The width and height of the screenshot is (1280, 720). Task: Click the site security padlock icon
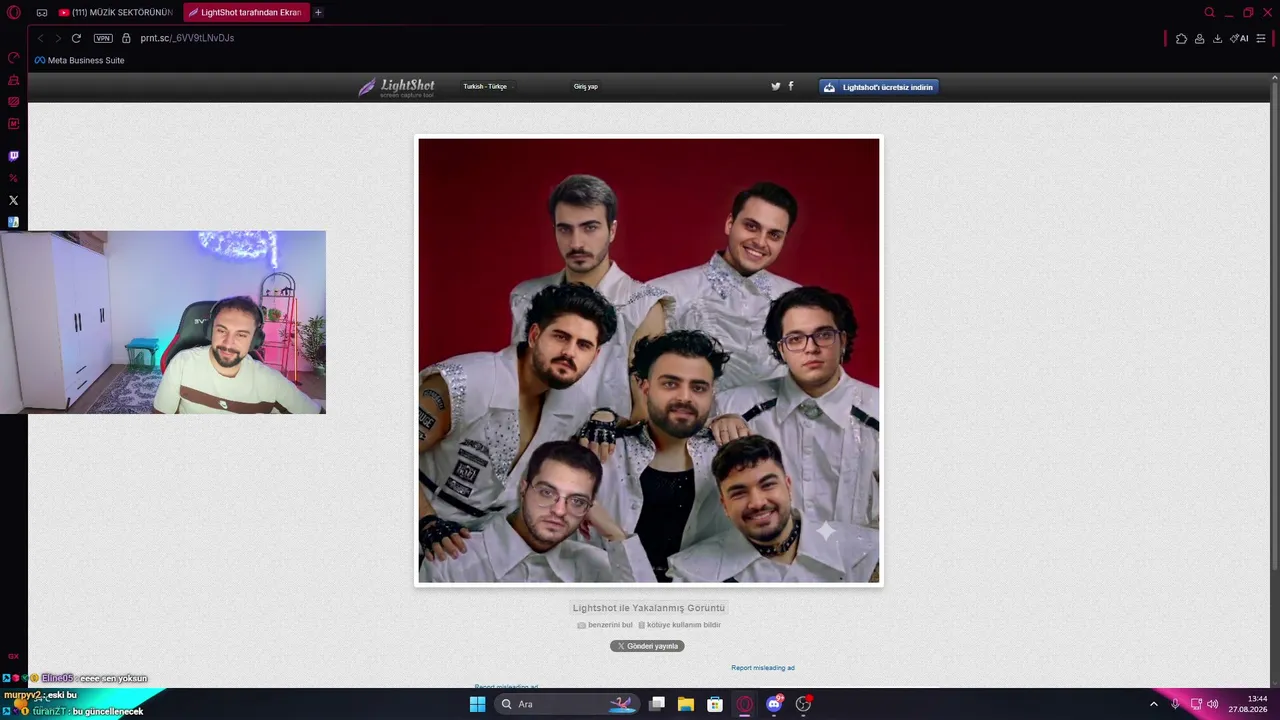point(127,38)
